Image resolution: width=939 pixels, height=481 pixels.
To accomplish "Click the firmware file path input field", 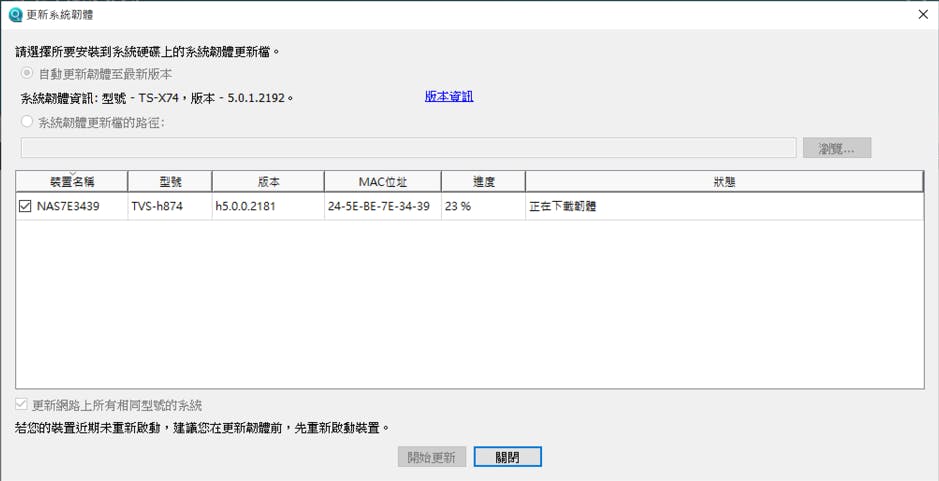I will tap(408, 148).
